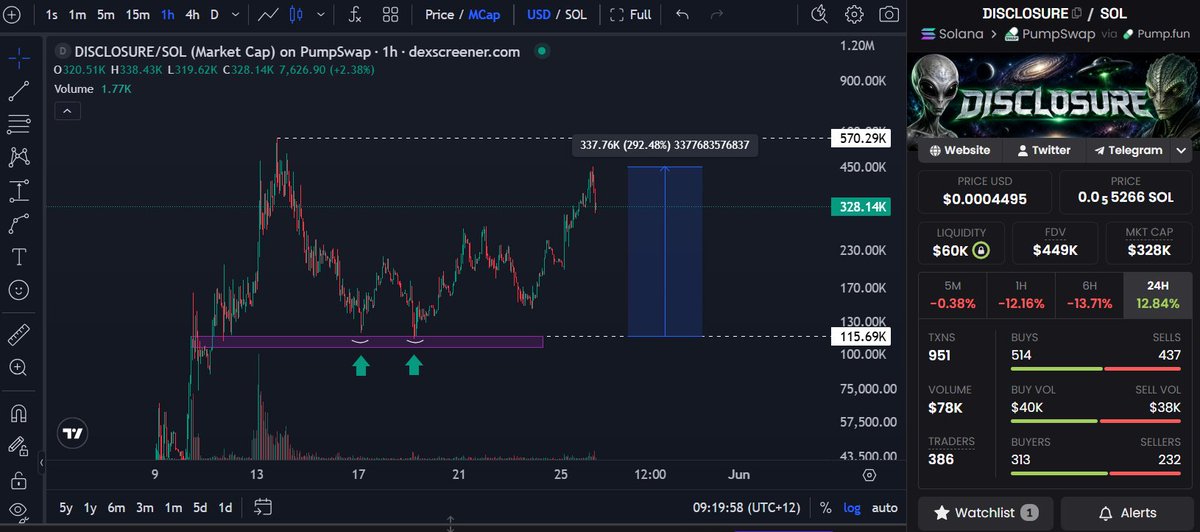This screenshot has width=1200, height=532.
Task: Lock all drawing tools
Action: click(19, 479)
